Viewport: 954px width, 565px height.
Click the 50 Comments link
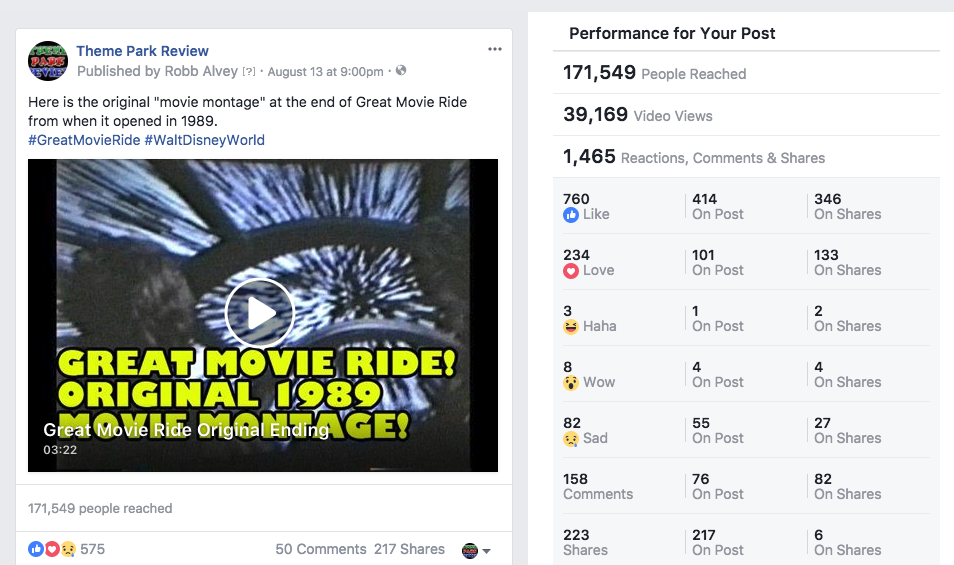click(321, 549)
